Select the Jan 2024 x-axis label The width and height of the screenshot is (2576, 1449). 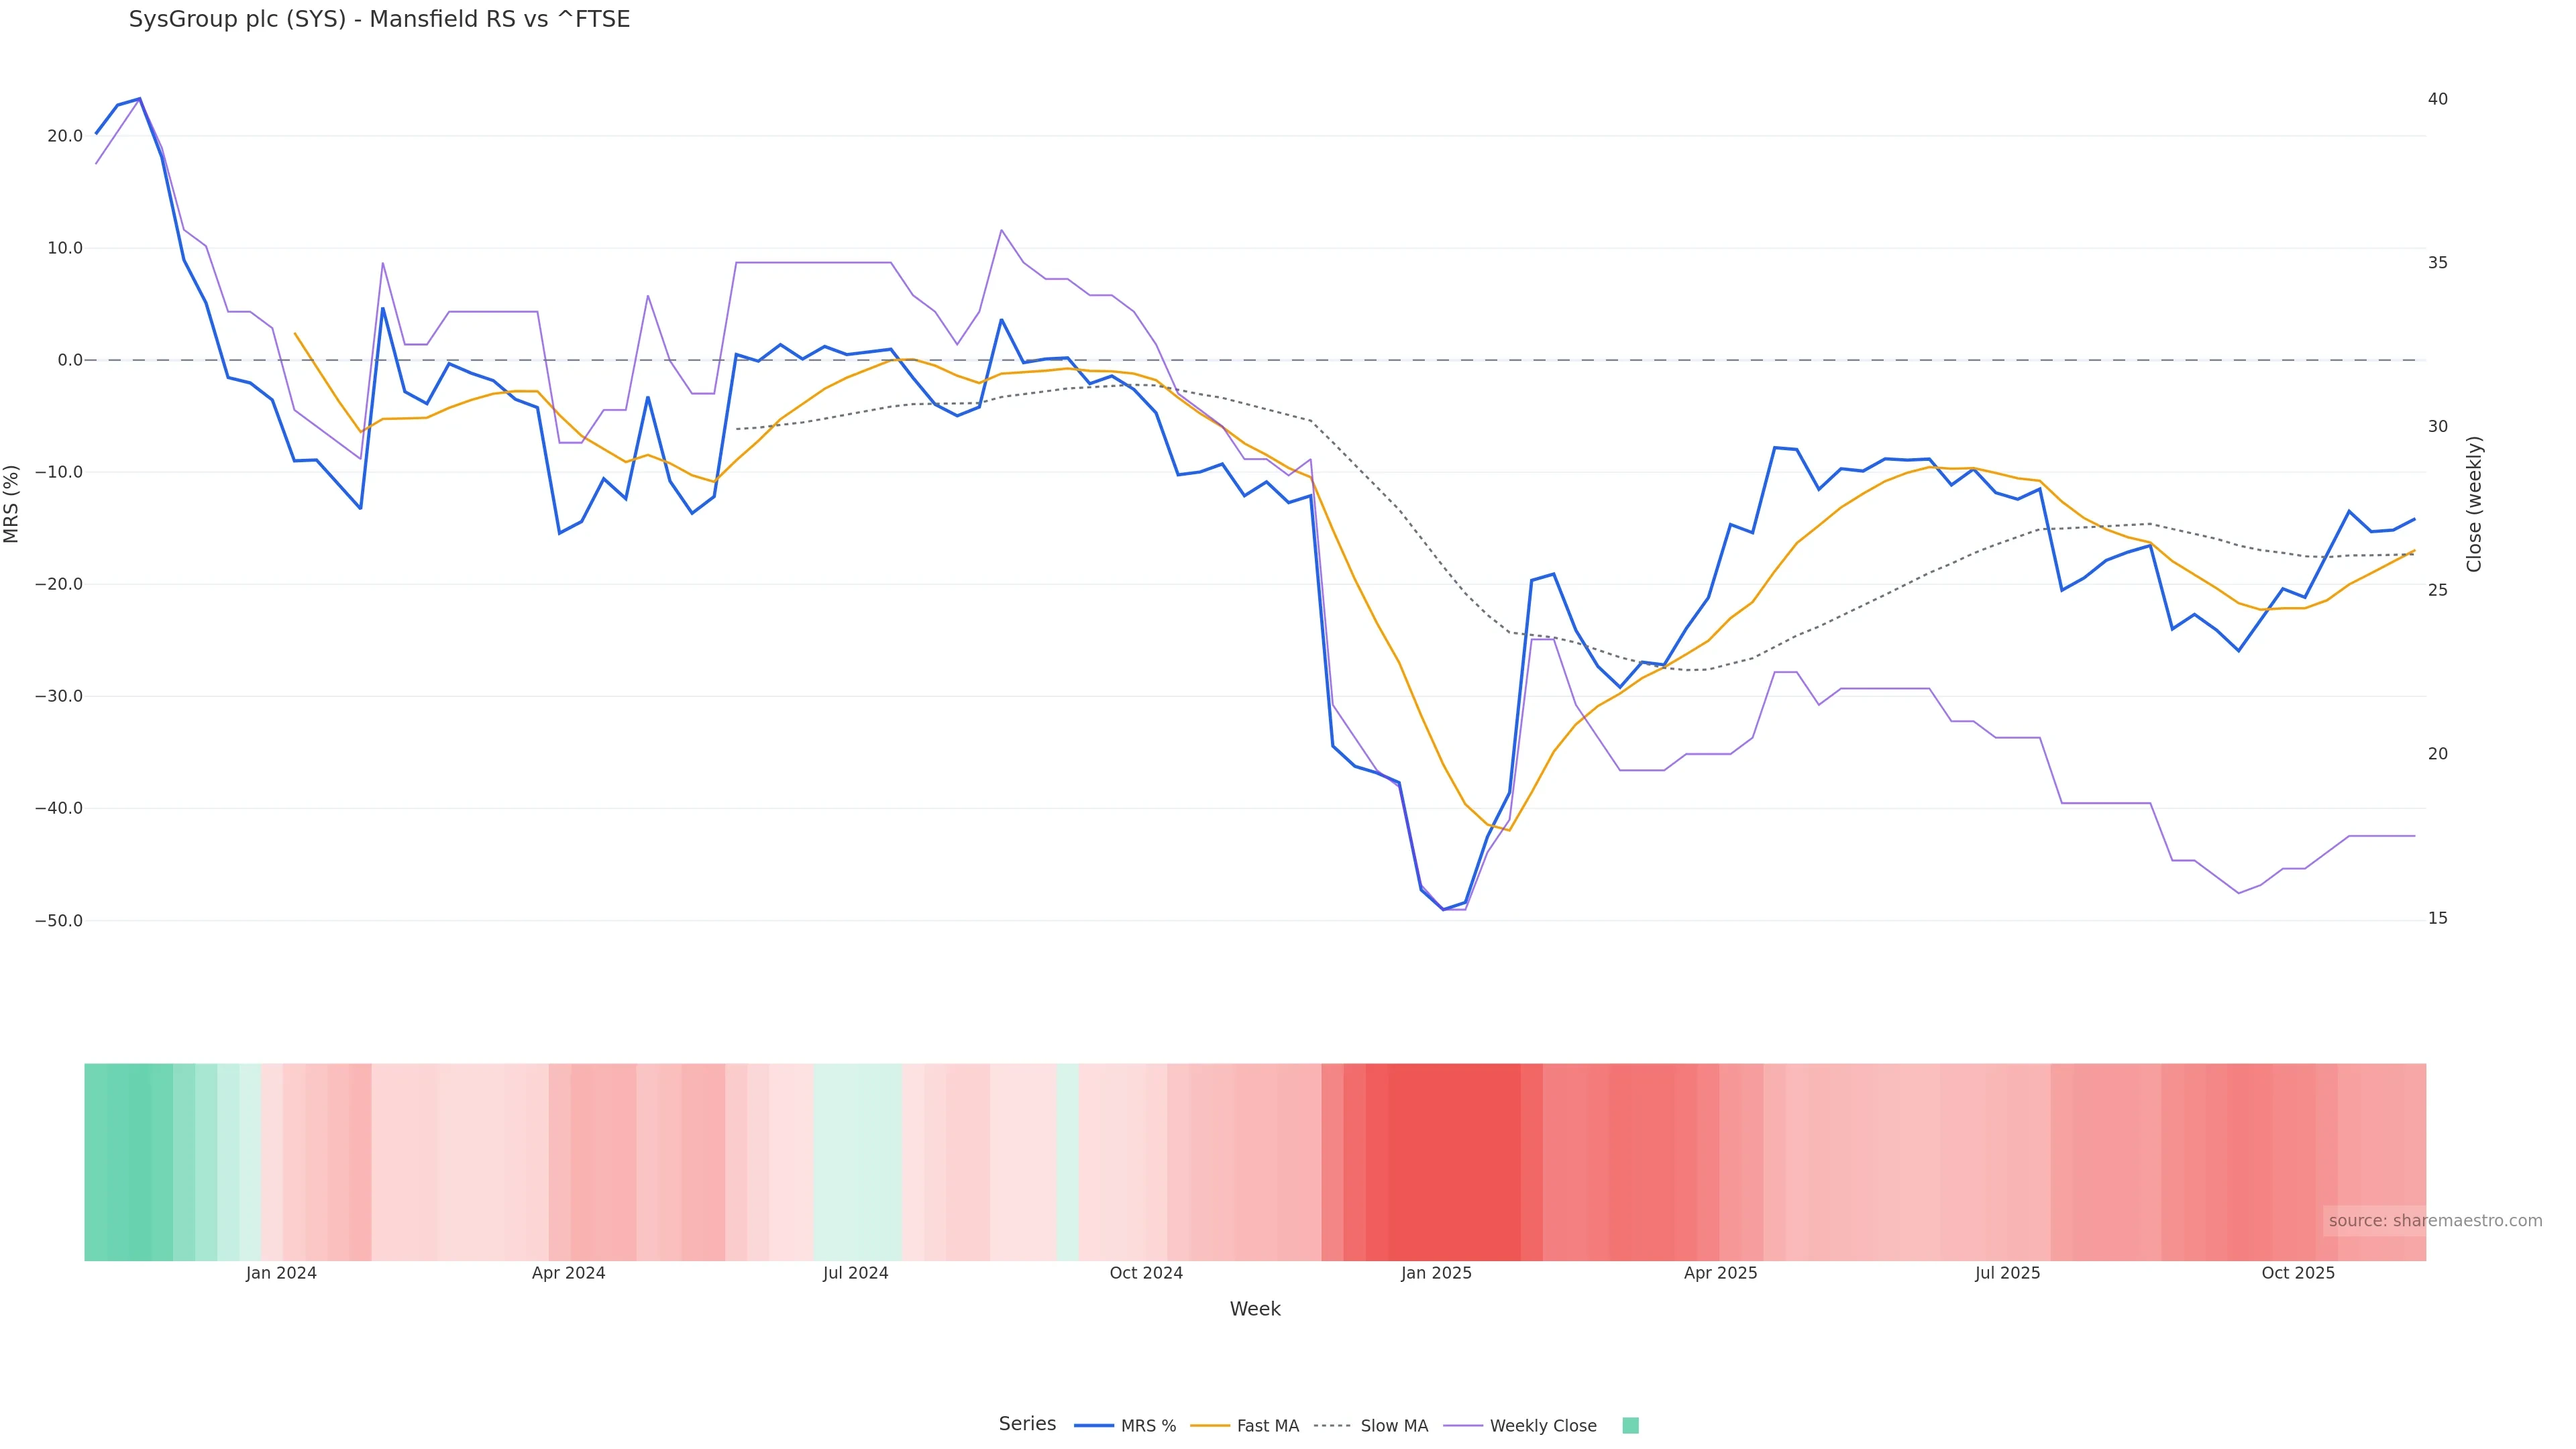[281, 1273]
